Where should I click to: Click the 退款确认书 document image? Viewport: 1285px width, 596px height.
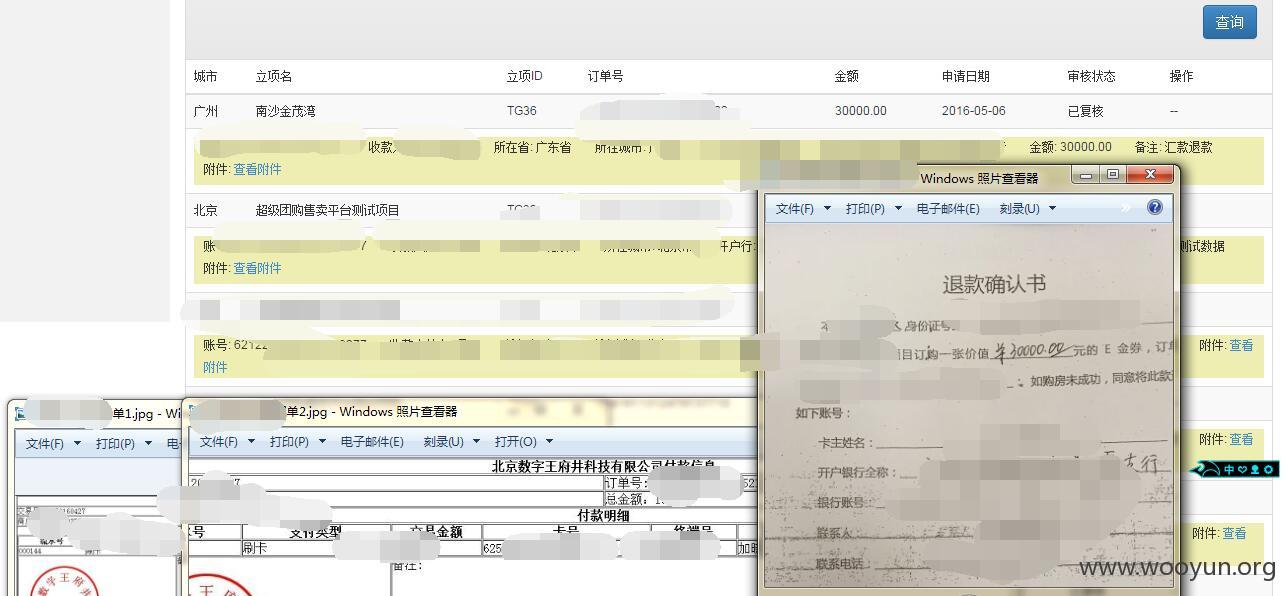(x=968, y=406)
